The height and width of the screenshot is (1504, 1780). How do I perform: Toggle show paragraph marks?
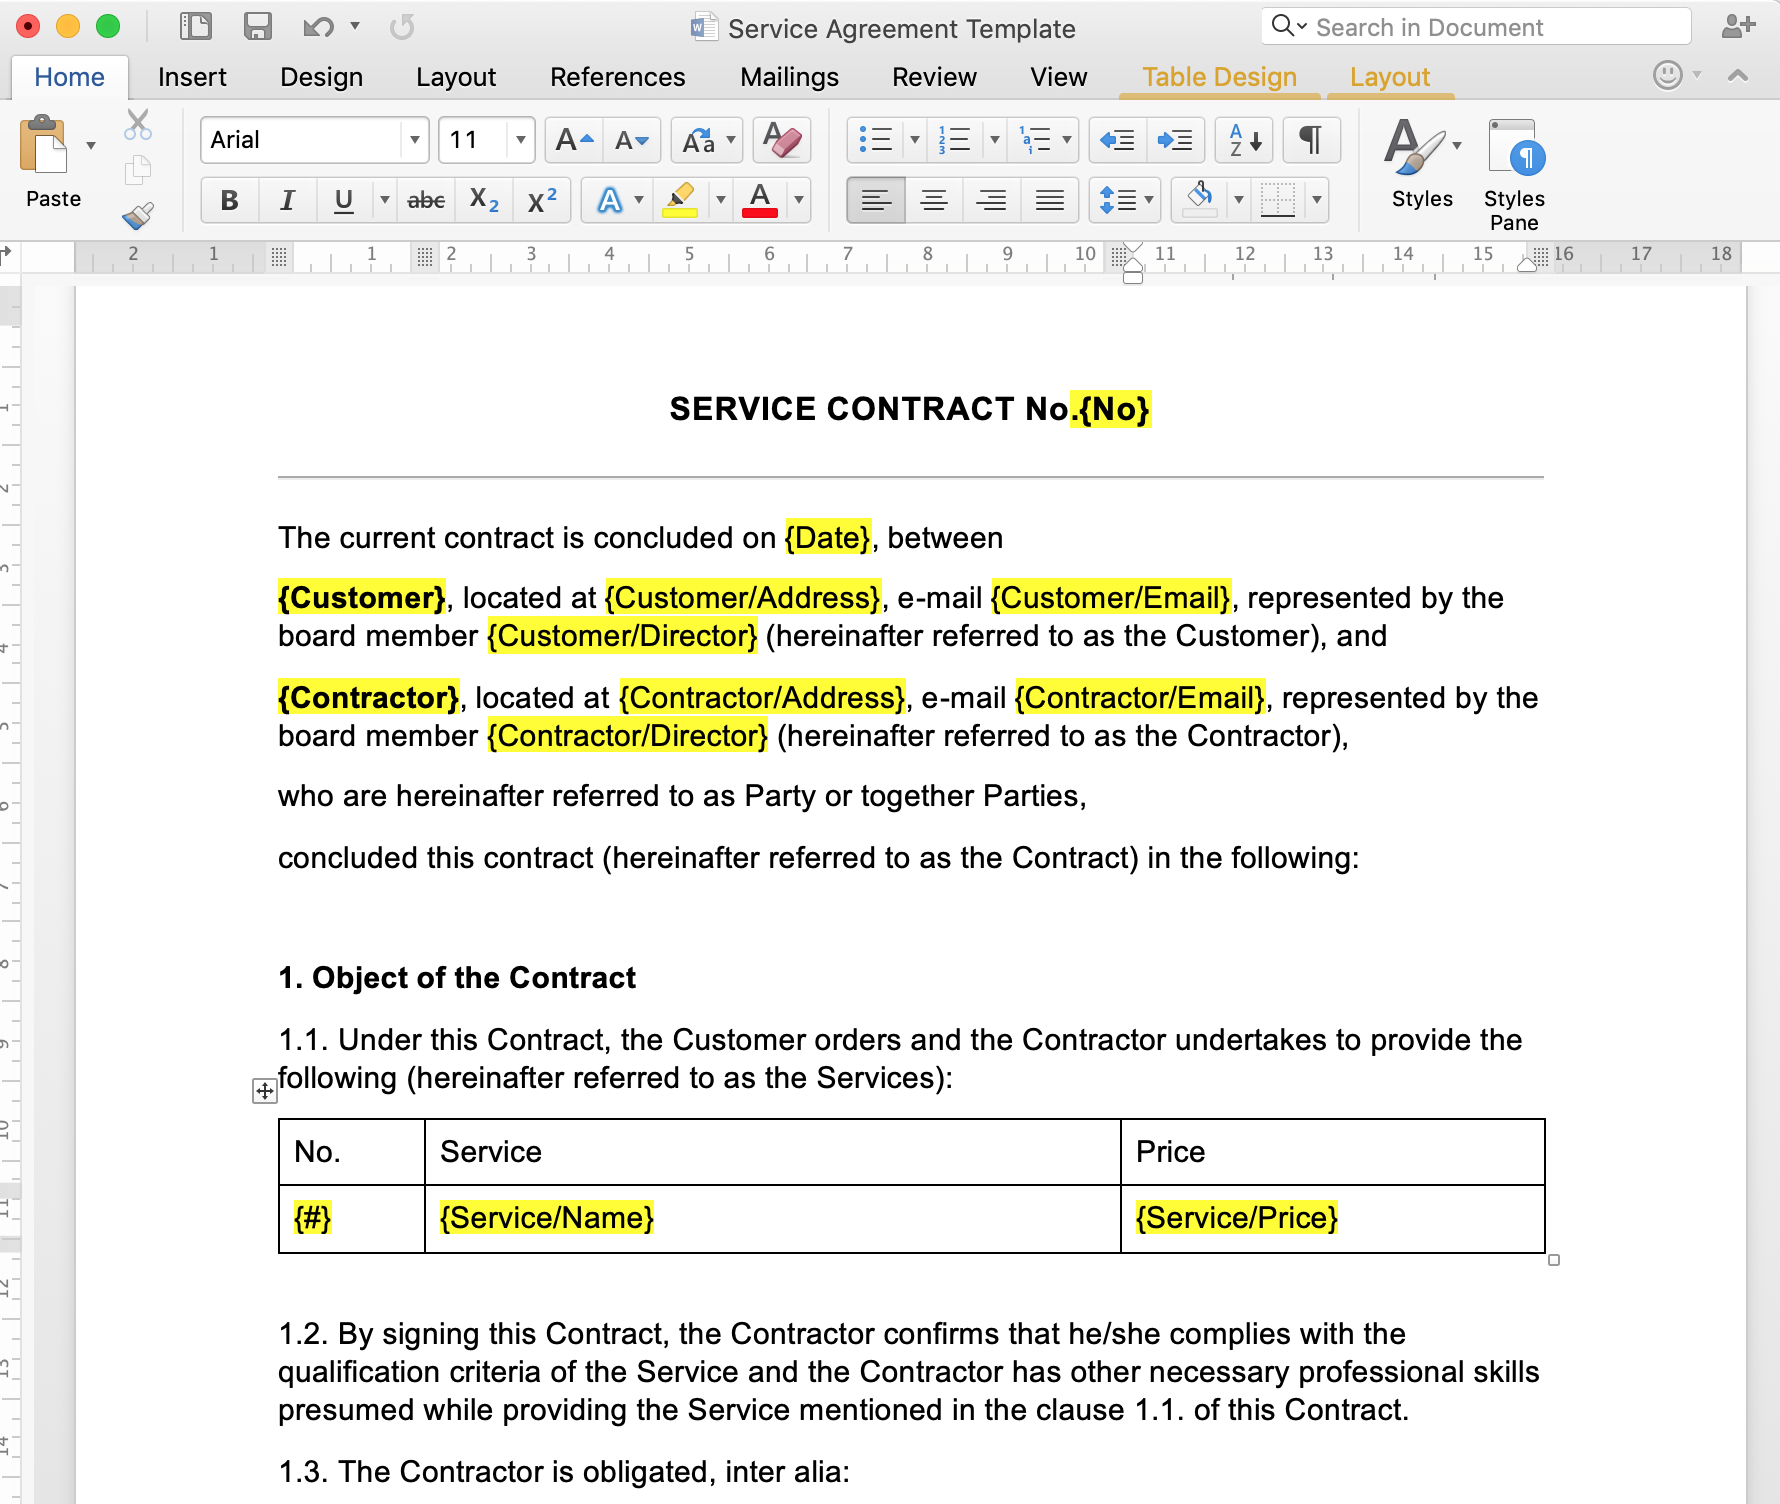pyautogui.click(x=1310, y=140)
